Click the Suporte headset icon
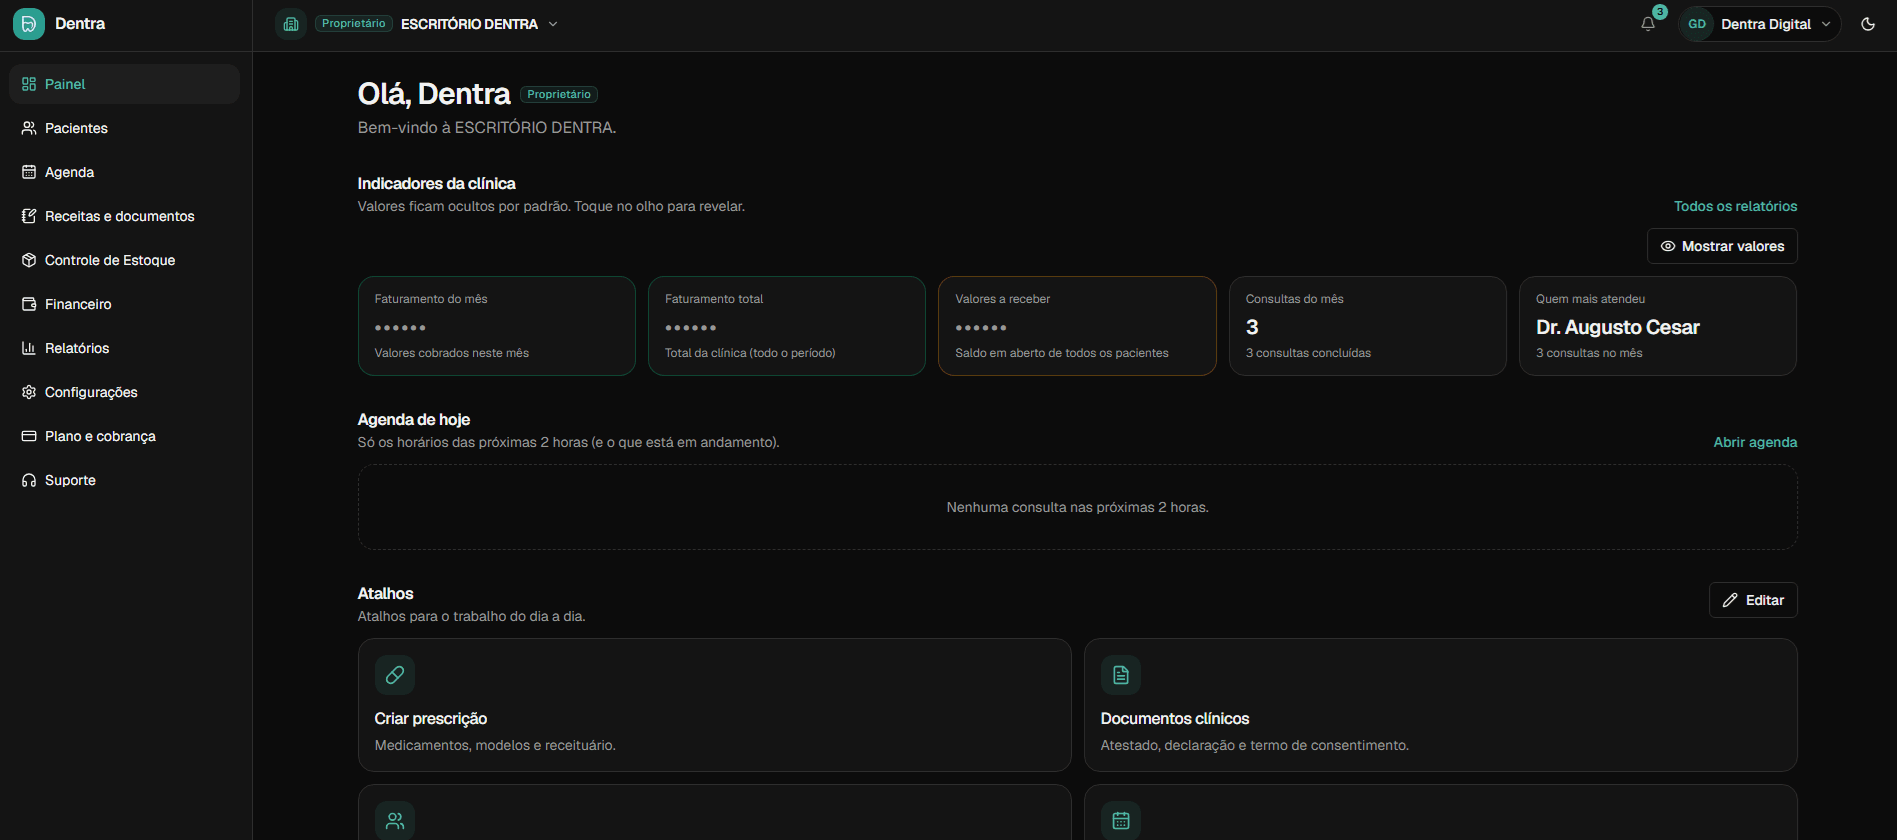 pyautogui.click(x=29, y=480)
